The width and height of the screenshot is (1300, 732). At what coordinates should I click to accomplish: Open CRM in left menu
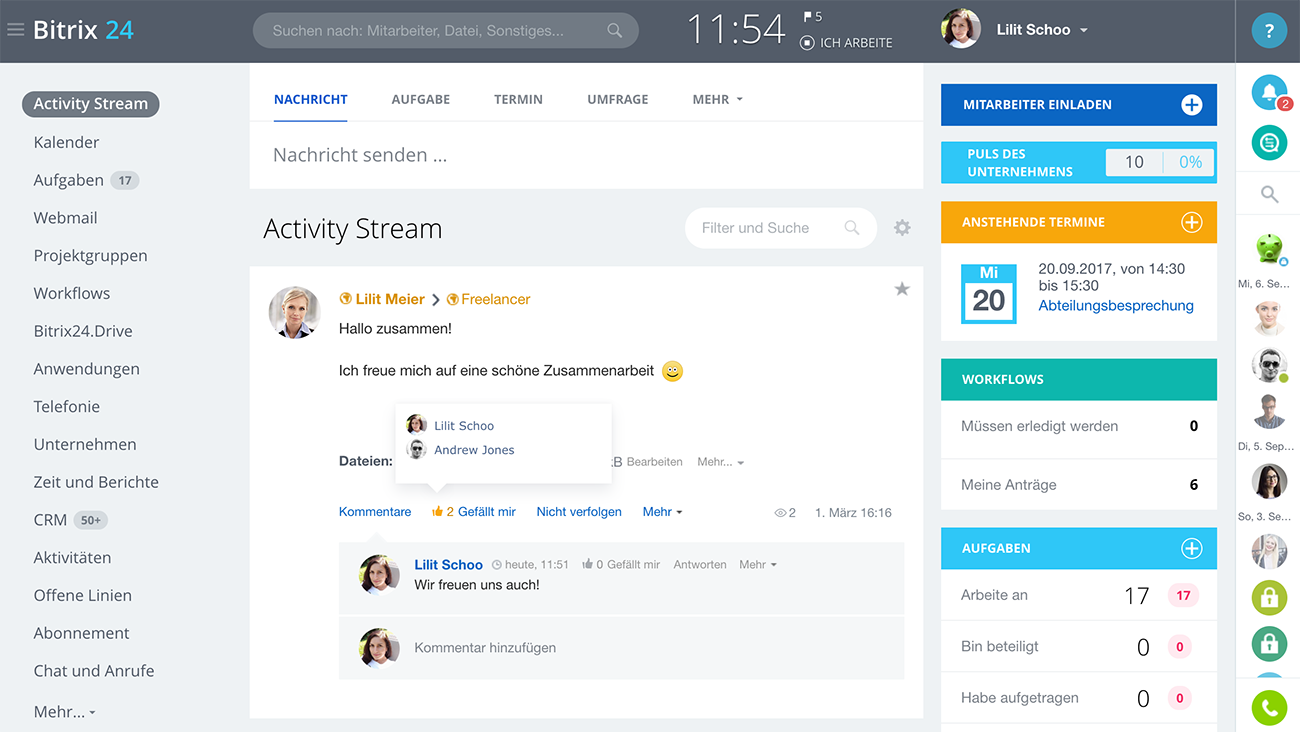50,520
